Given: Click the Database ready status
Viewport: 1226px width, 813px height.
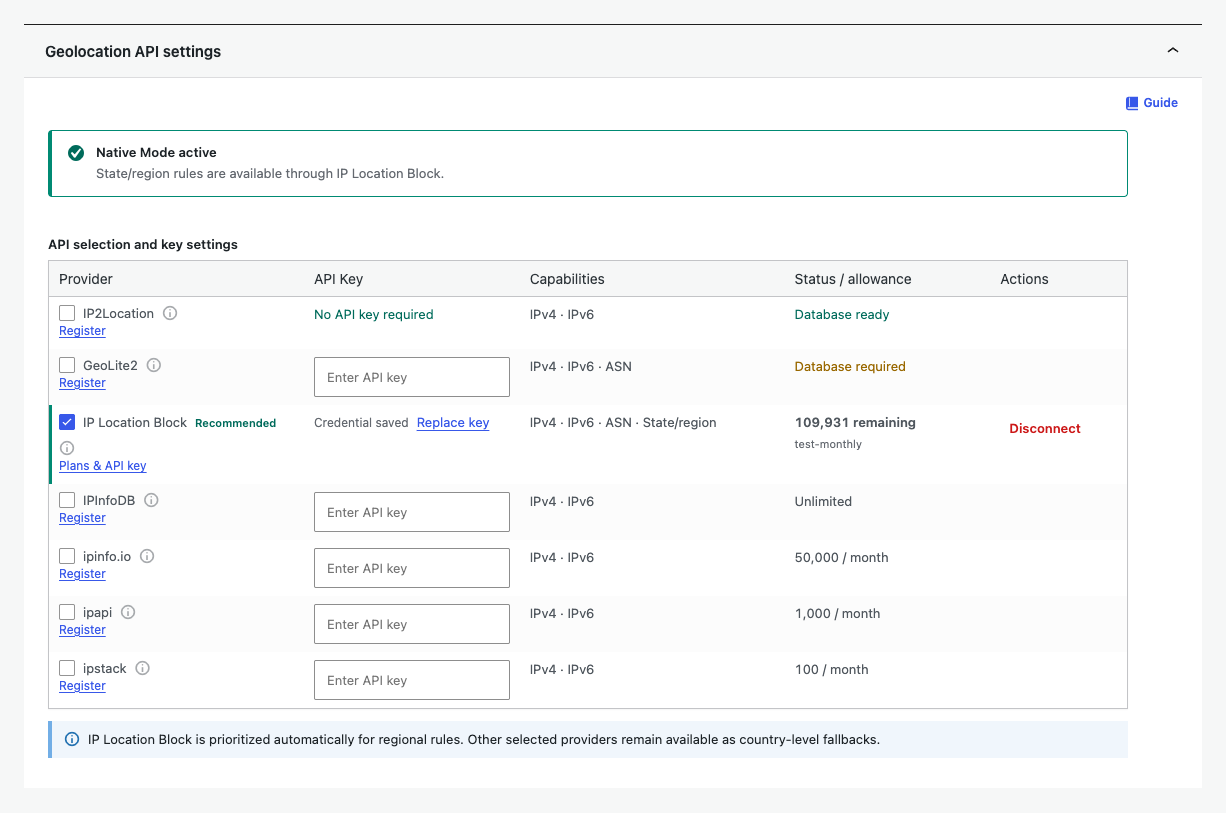Looking at the screenshot, I should (x=842, y=314).
